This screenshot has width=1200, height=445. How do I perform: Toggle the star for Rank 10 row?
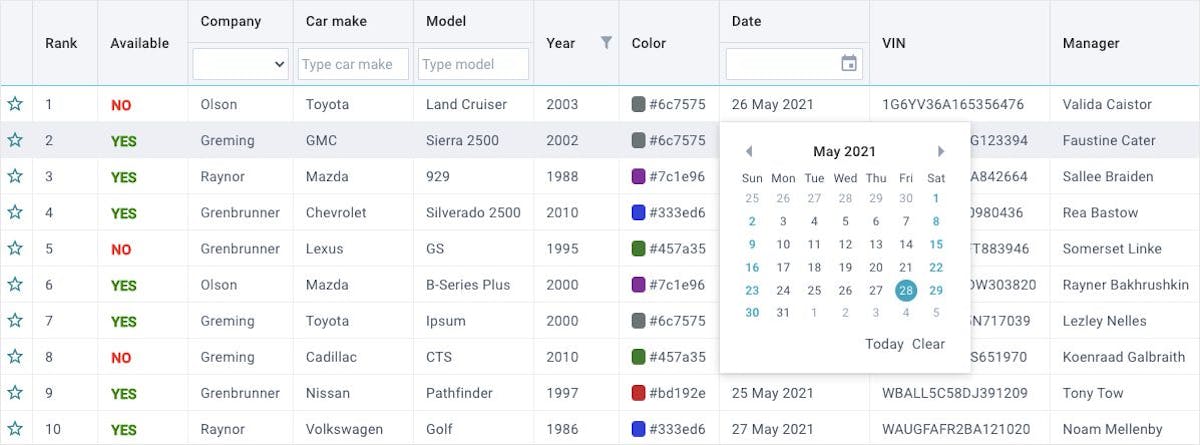pos(15,429)
